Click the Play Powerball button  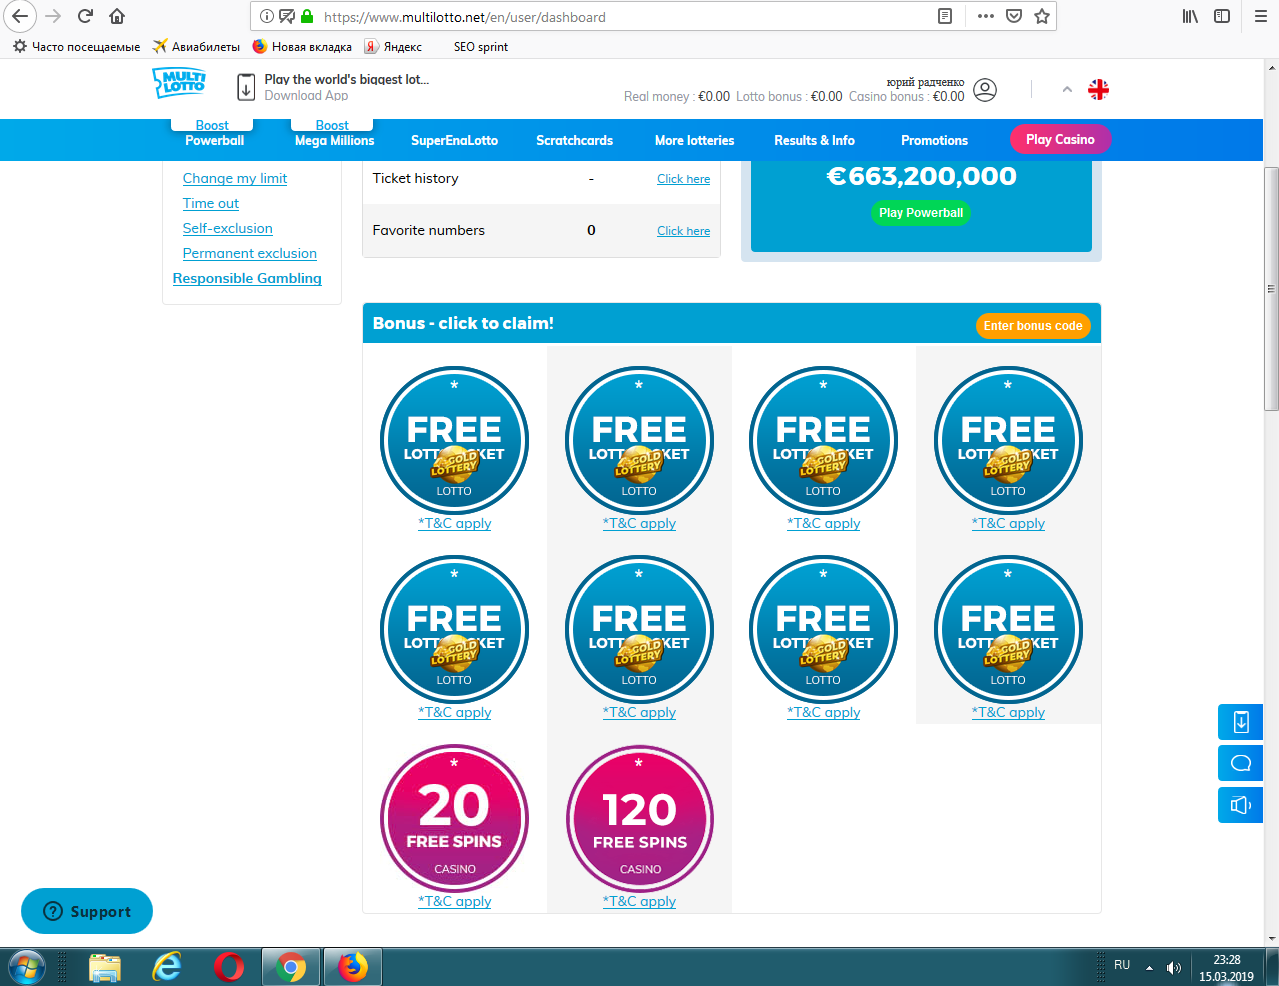921,212
